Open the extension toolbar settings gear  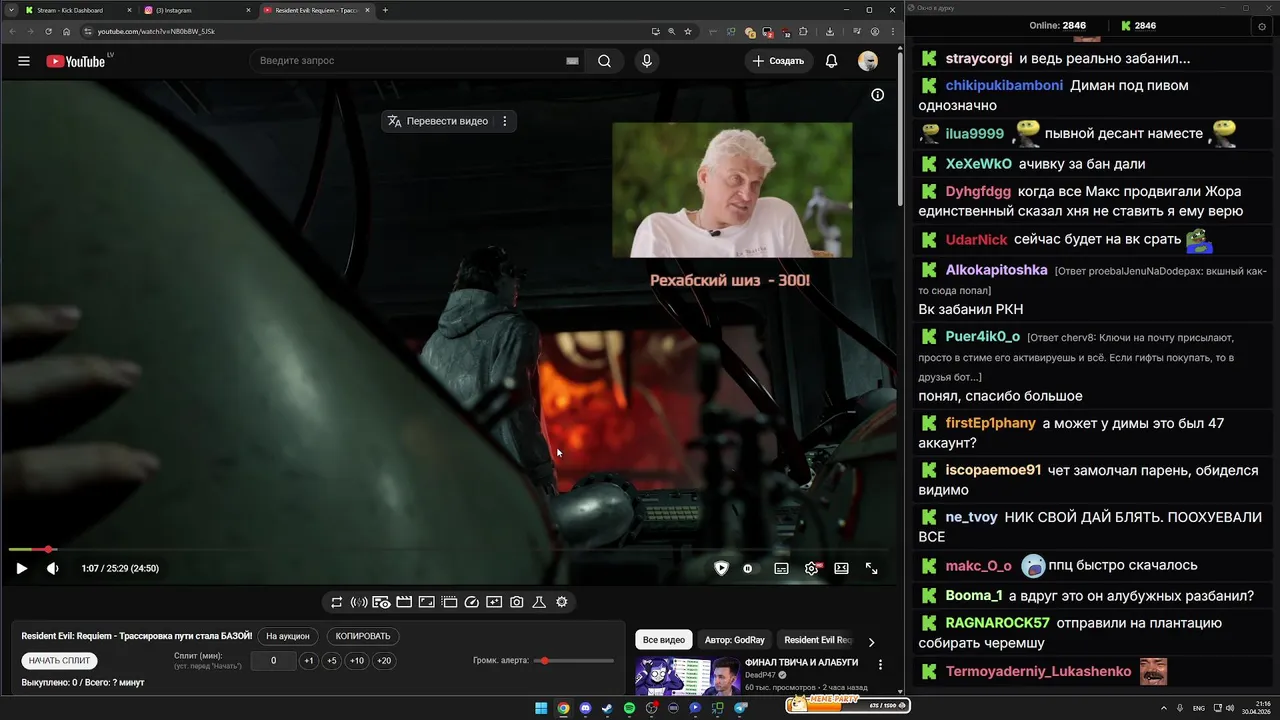[x=562, y=602]
